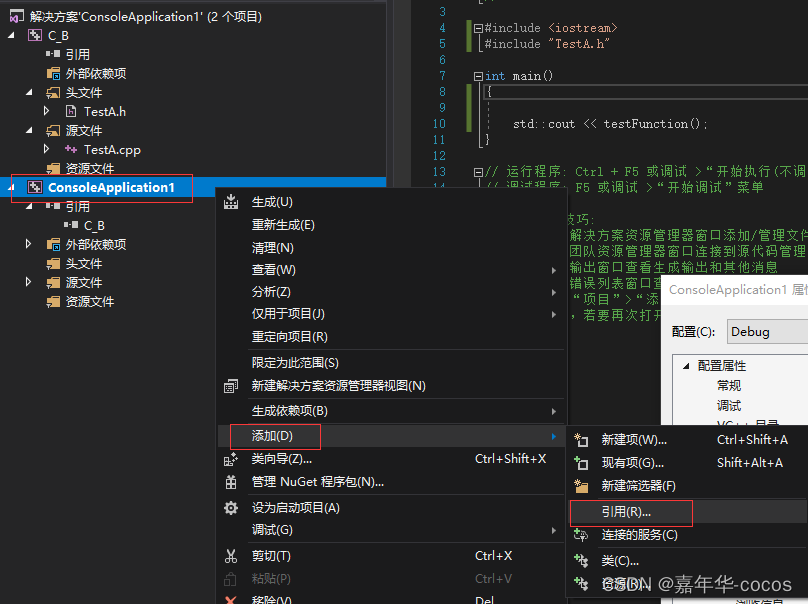This screenshot has width=808, height=604.
Task: Open the 查看(W) submenu
Action: 391,270
